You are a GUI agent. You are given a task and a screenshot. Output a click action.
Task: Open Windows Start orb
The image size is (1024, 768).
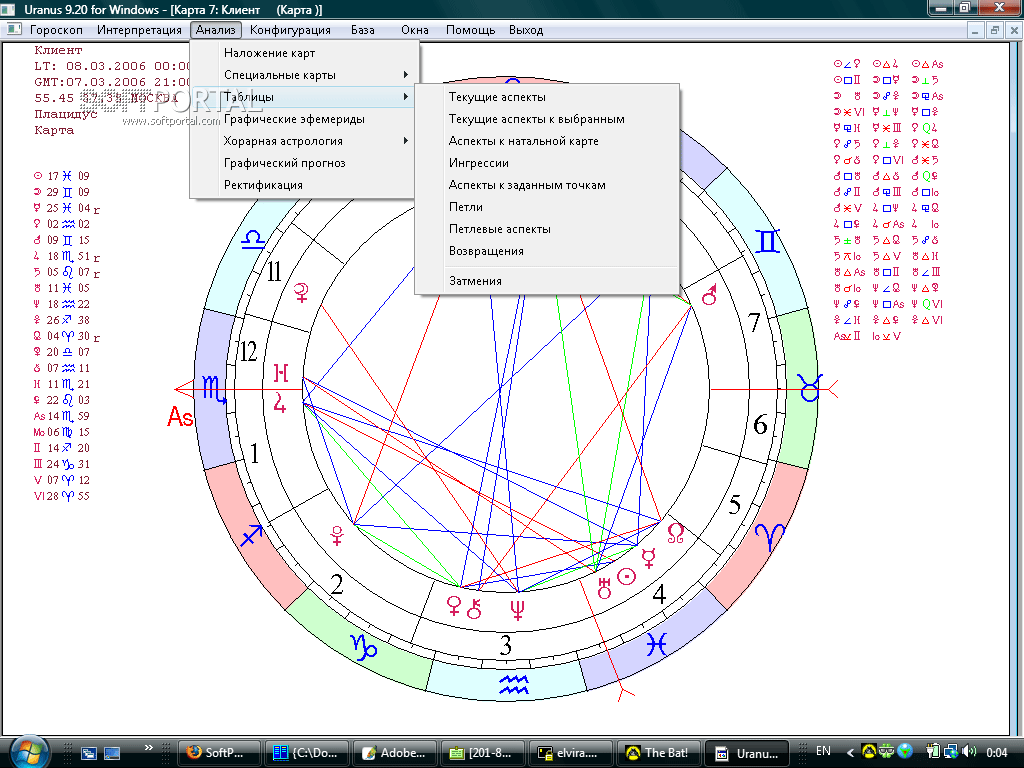[29, 752]
